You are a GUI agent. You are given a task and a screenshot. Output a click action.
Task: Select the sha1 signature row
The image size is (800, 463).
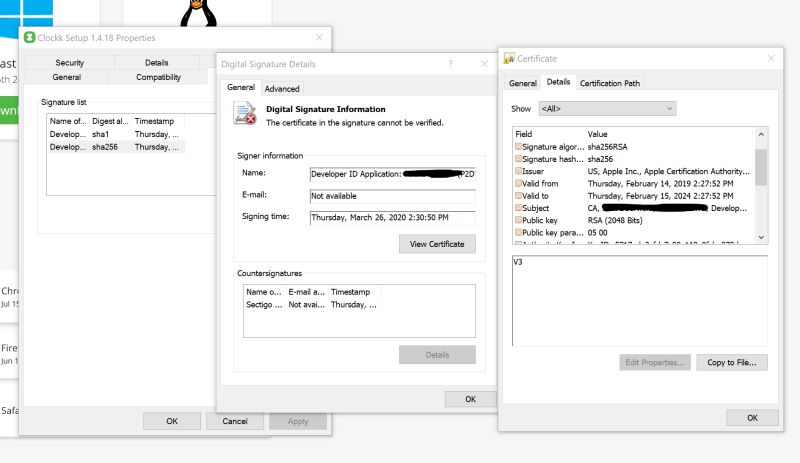tap(116, 134)
